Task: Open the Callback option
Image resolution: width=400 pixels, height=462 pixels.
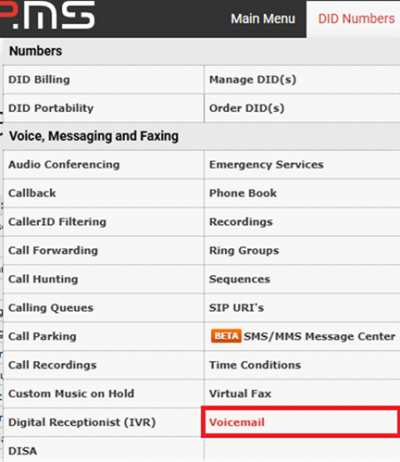Action: point(32,193)
